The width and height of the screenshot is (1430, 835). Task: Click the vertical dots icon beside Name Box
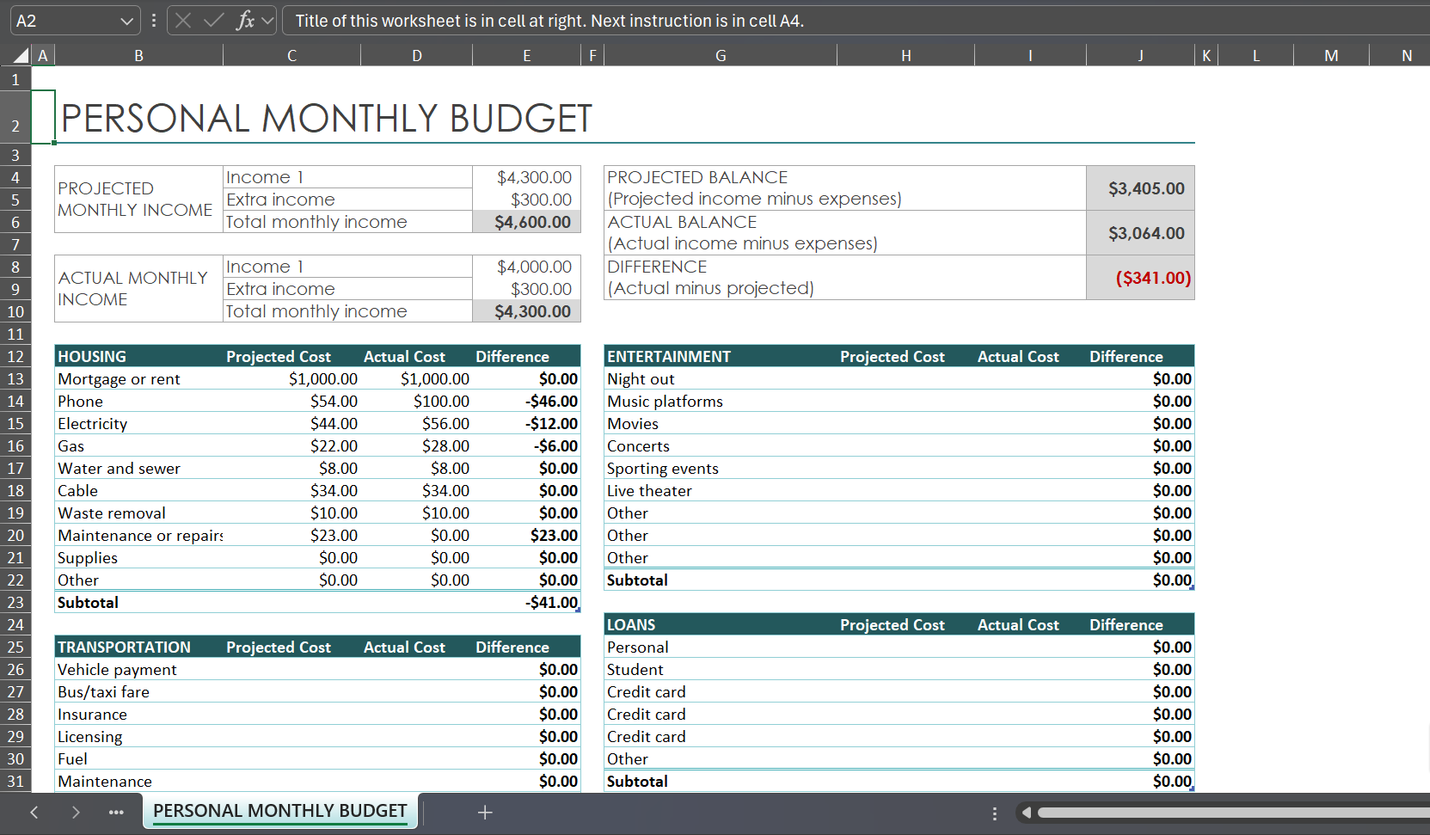tap(153, 20)
